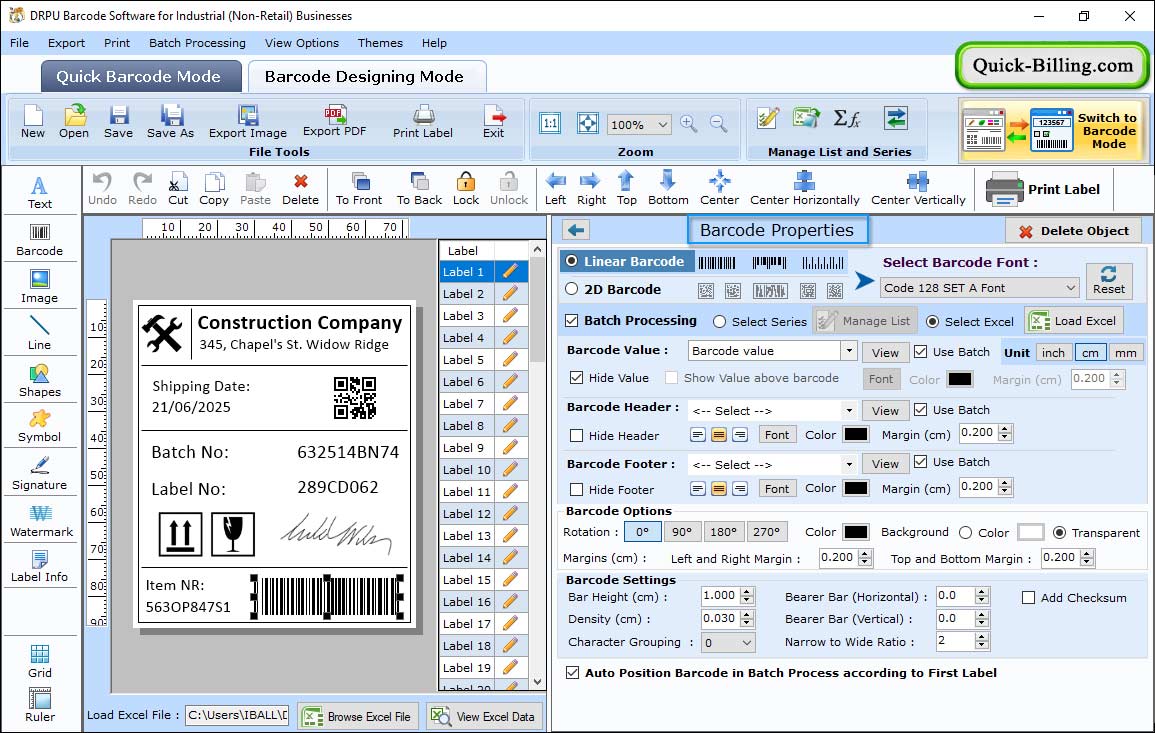Click View Excel Data button
The height and width of the screenshot is (733, 1155).
[x=484, y=716]
